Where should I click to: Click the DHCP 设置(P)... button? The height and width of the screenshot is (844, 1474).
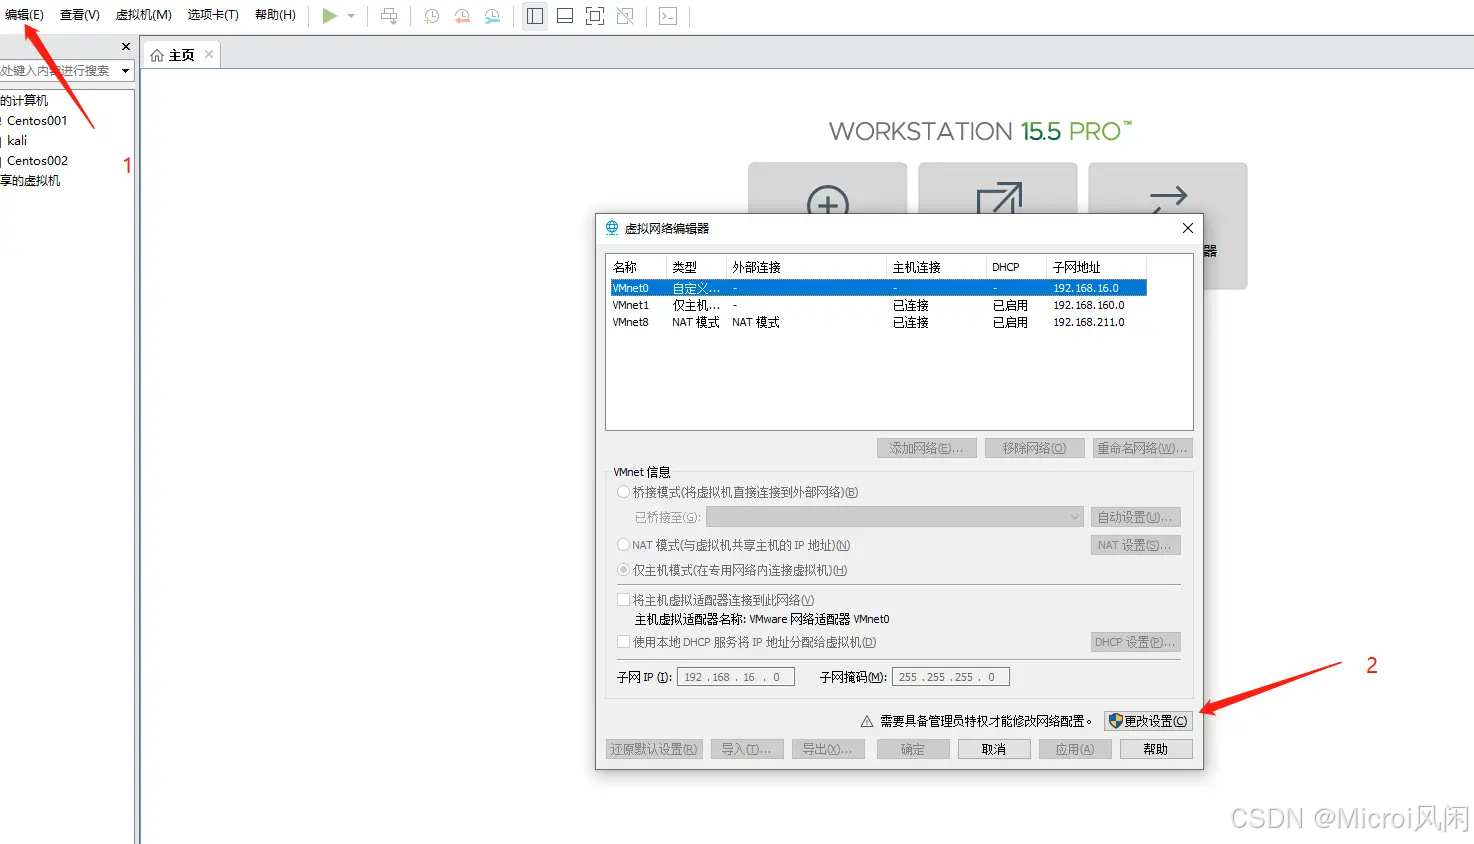point(1135,642)
